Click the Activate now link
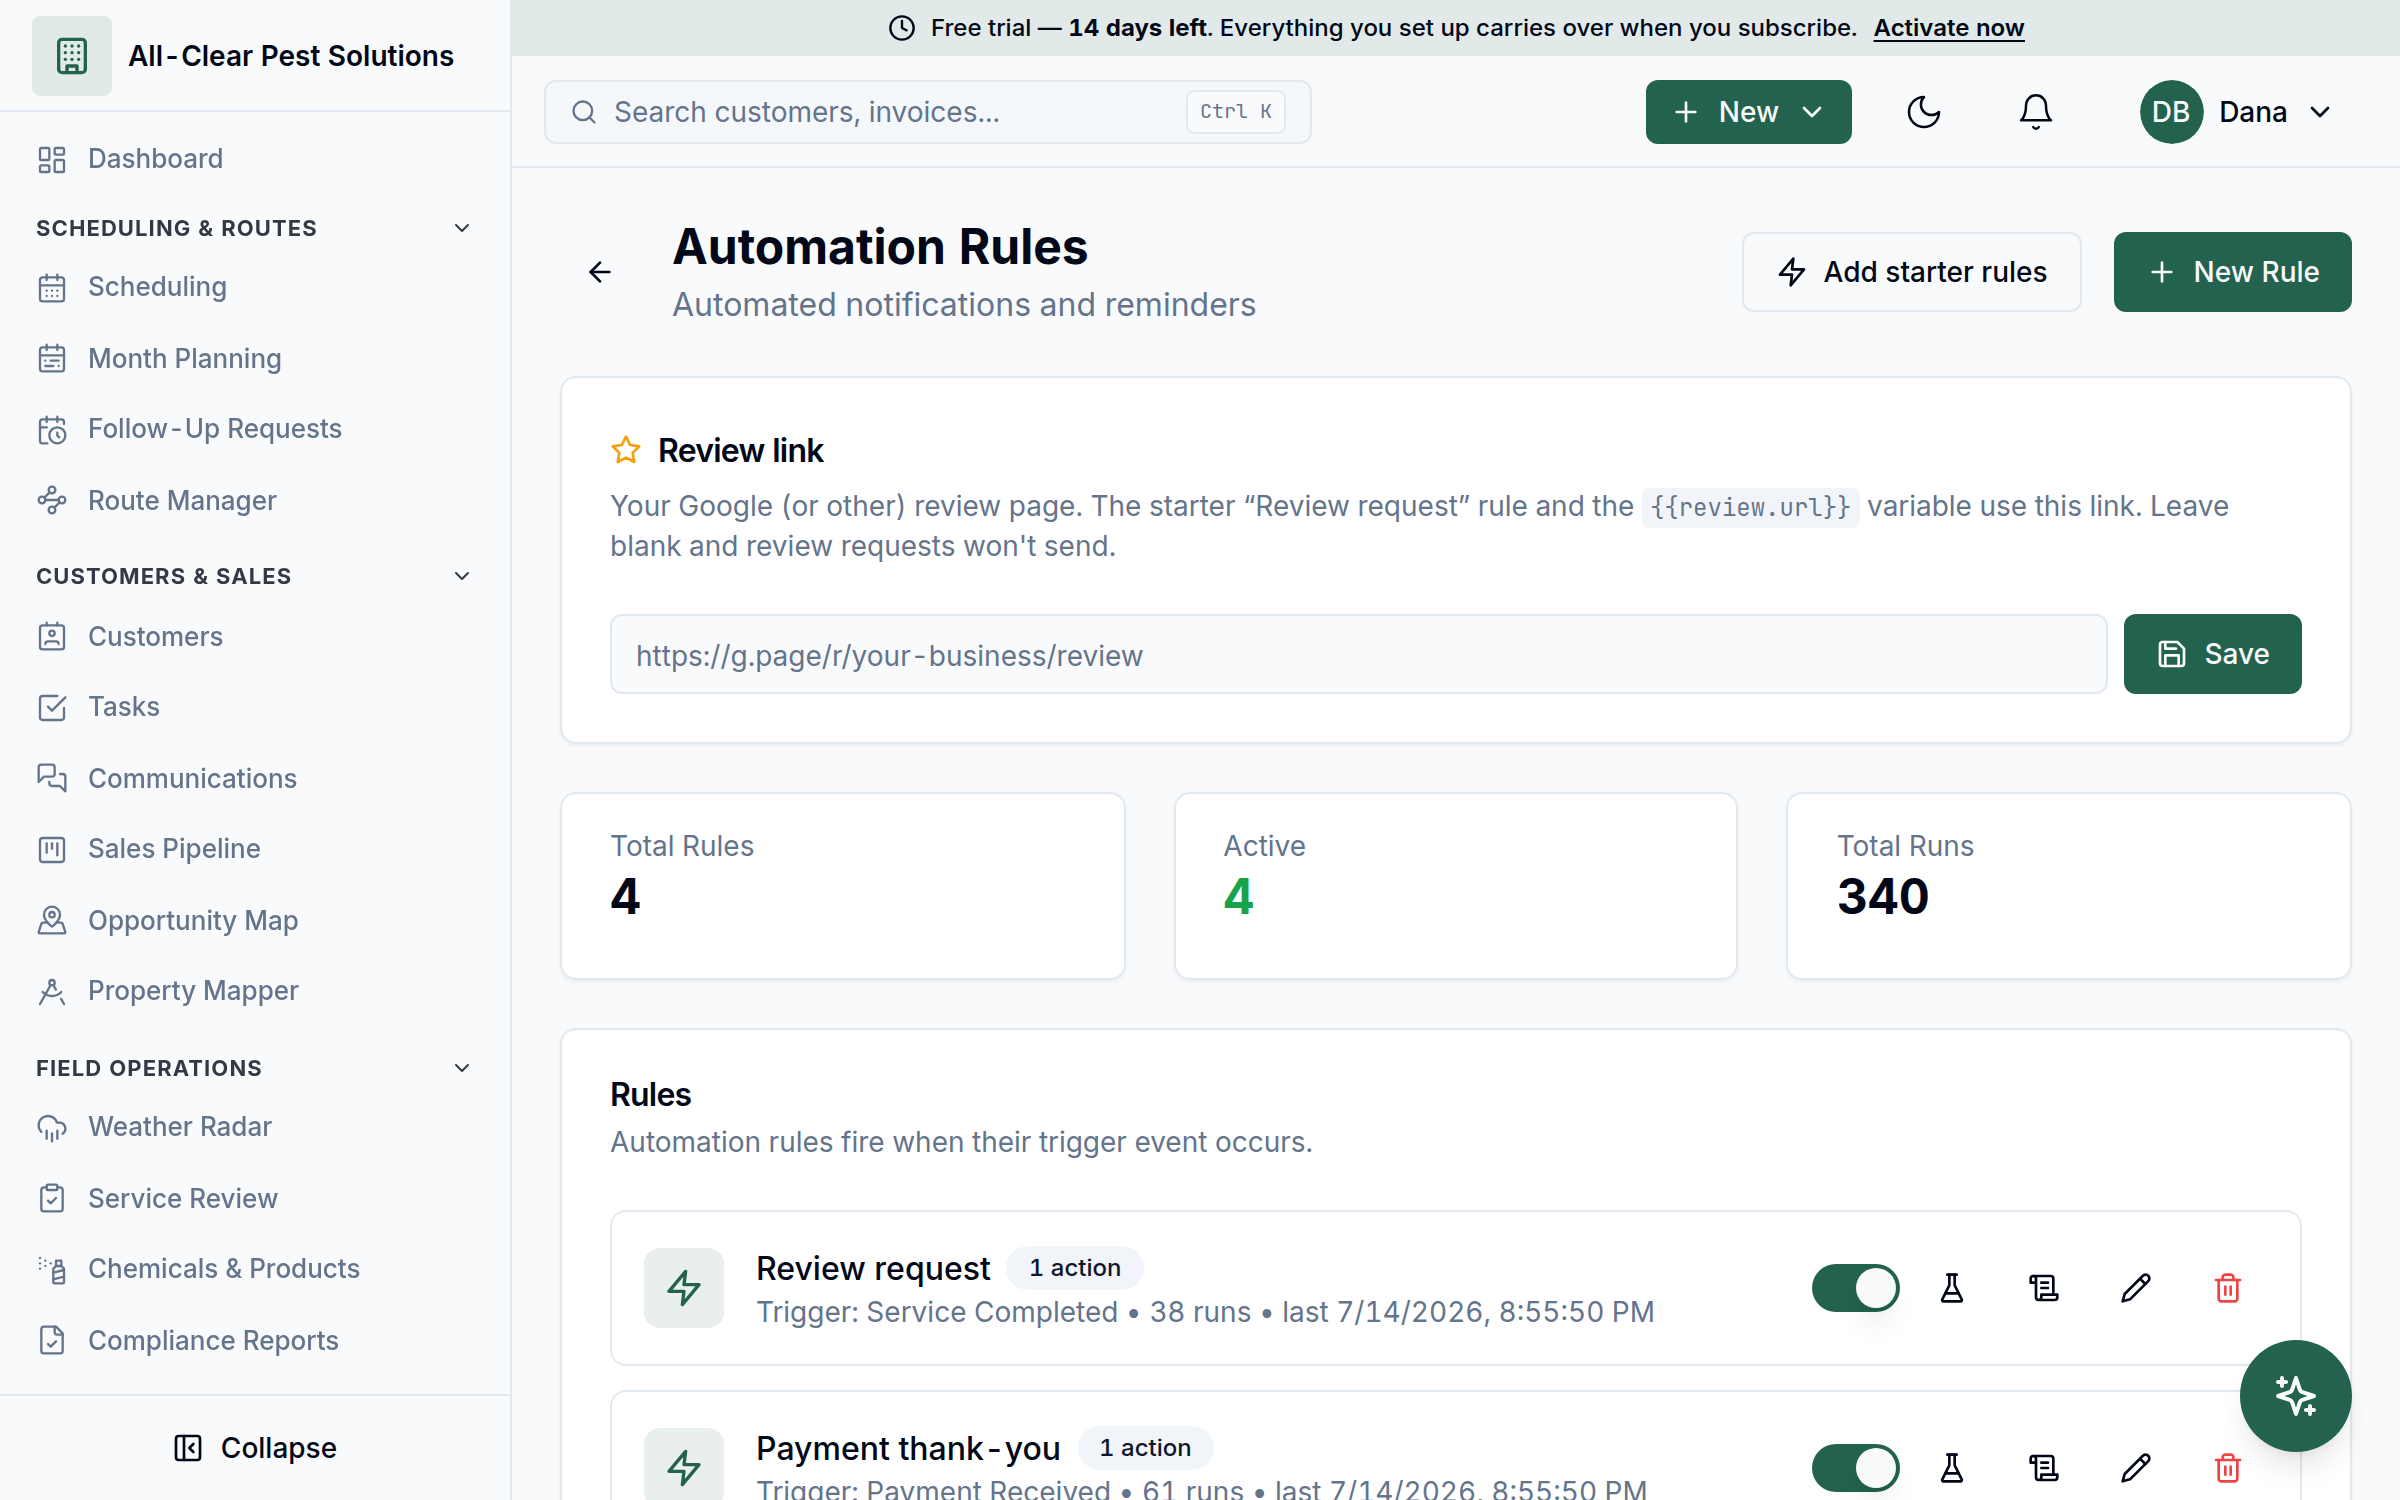 coord(1948,28)
